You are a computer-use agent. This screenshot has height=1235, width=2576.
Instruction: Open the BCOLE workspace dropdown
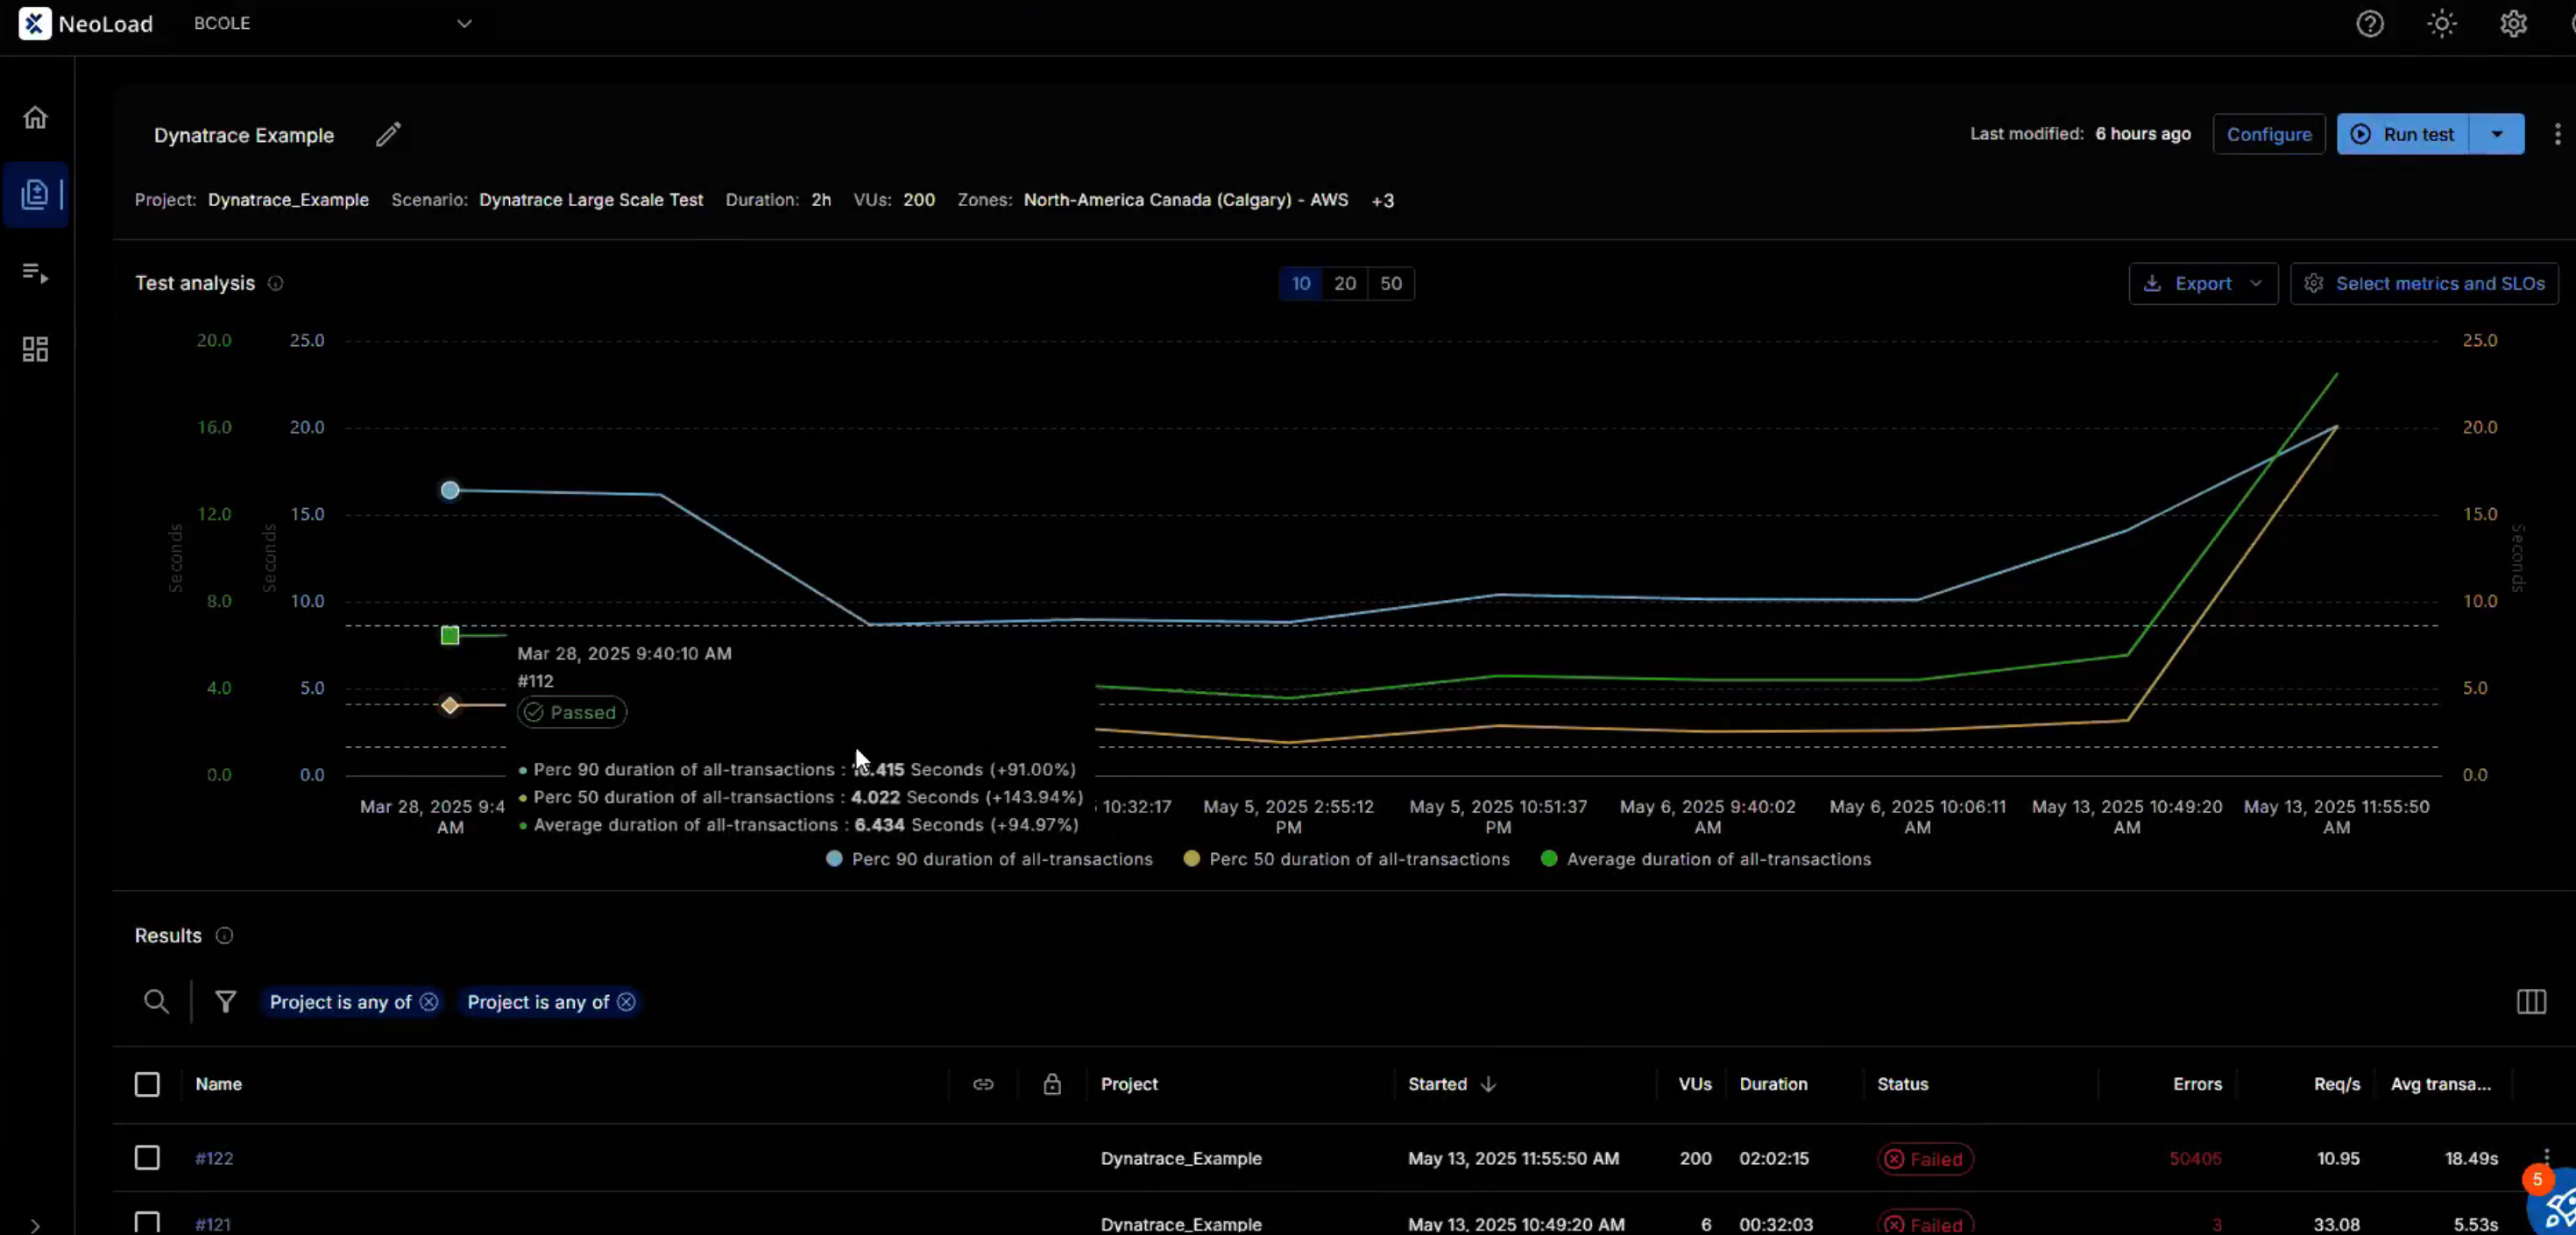click(332, 23)
